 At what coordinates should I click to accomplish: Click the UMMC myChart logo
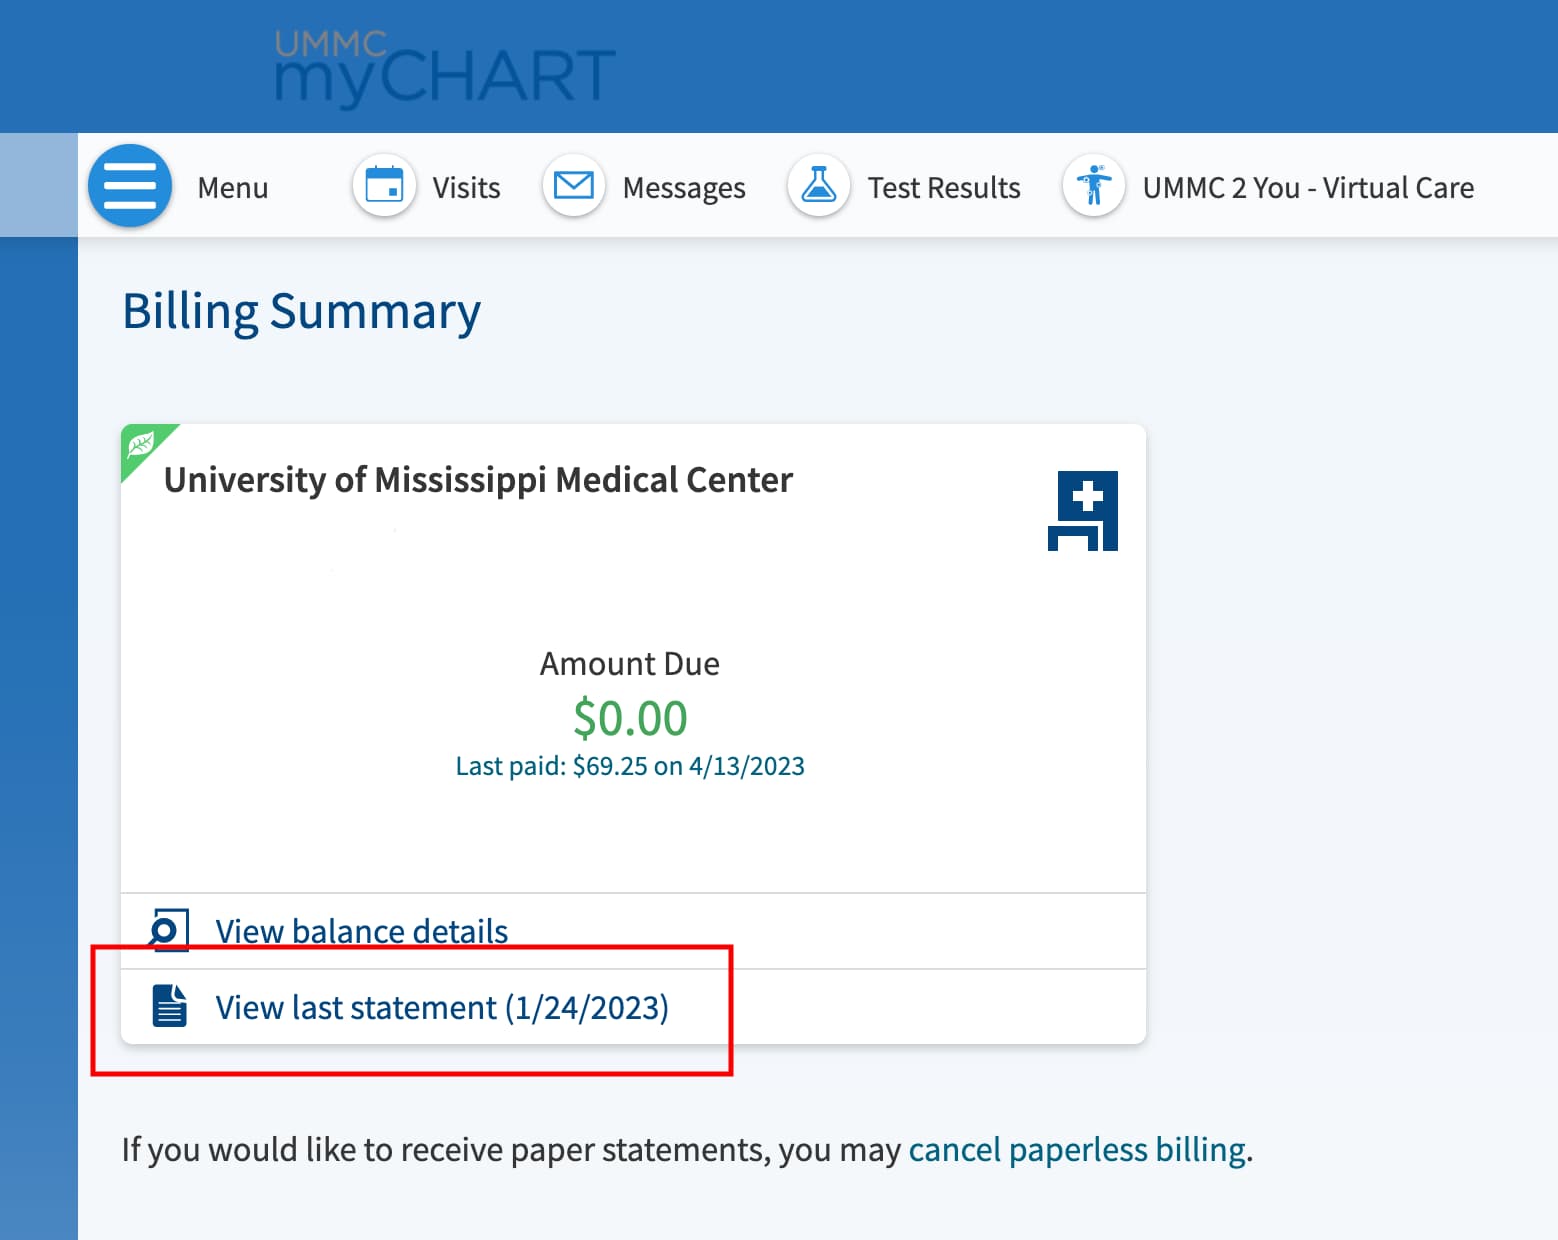[x=445, y=68]
